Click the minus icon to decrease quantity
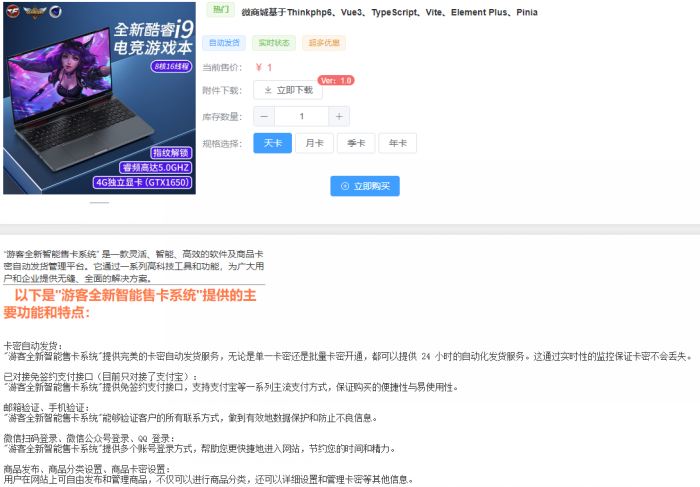This screenshot has height=487, width=700. point(264,116)
